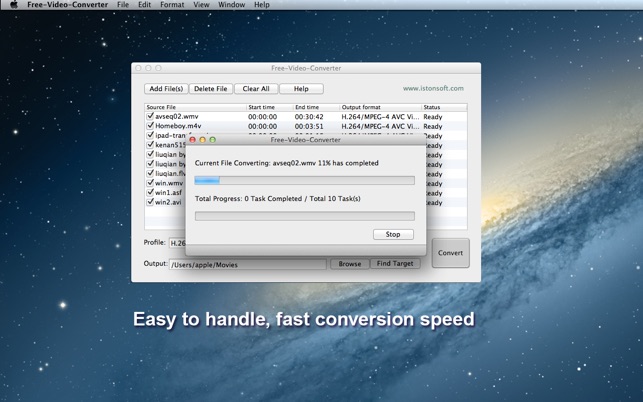Select output format of avseq02.wmv row
643x402 pixels.
coord(380,117)
